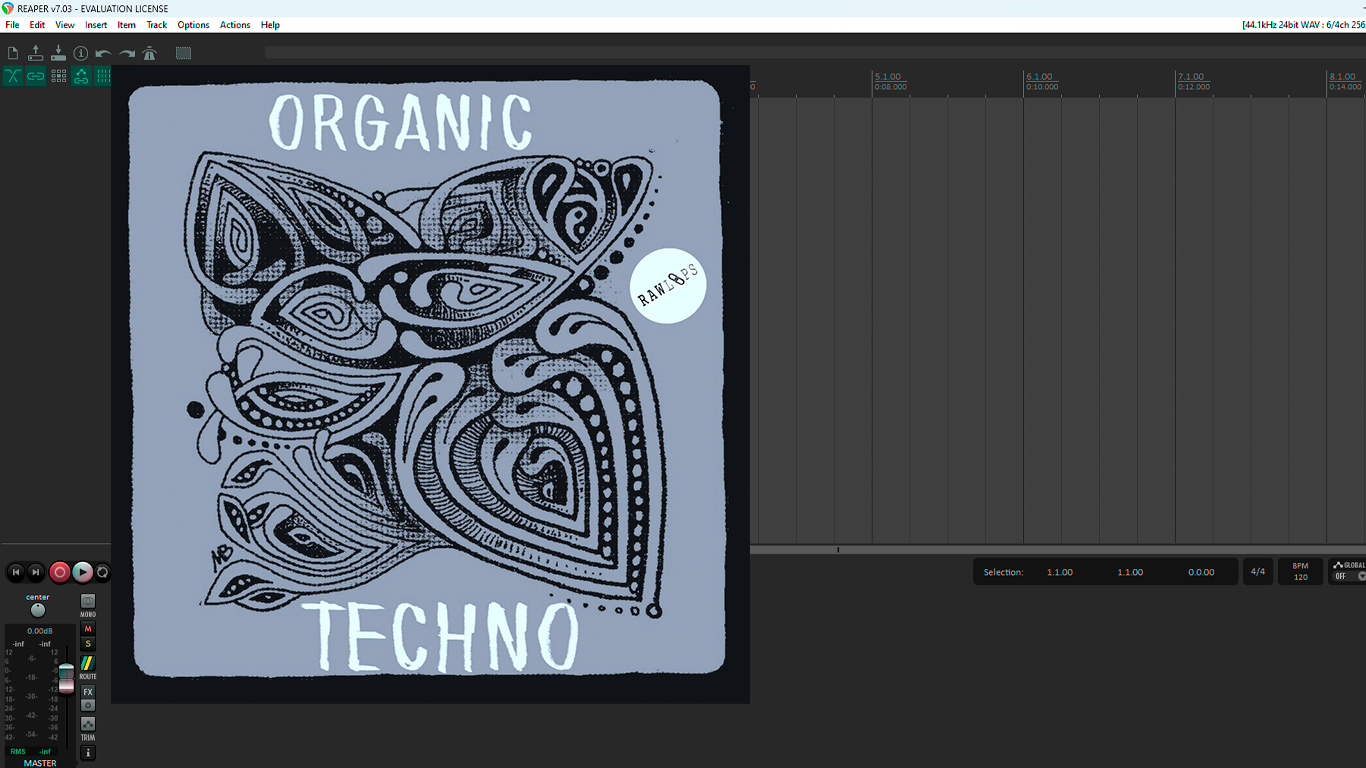Toggle auto-crossfade button
The height and width of the screenshot is (768, 1366).
point(13,76)
